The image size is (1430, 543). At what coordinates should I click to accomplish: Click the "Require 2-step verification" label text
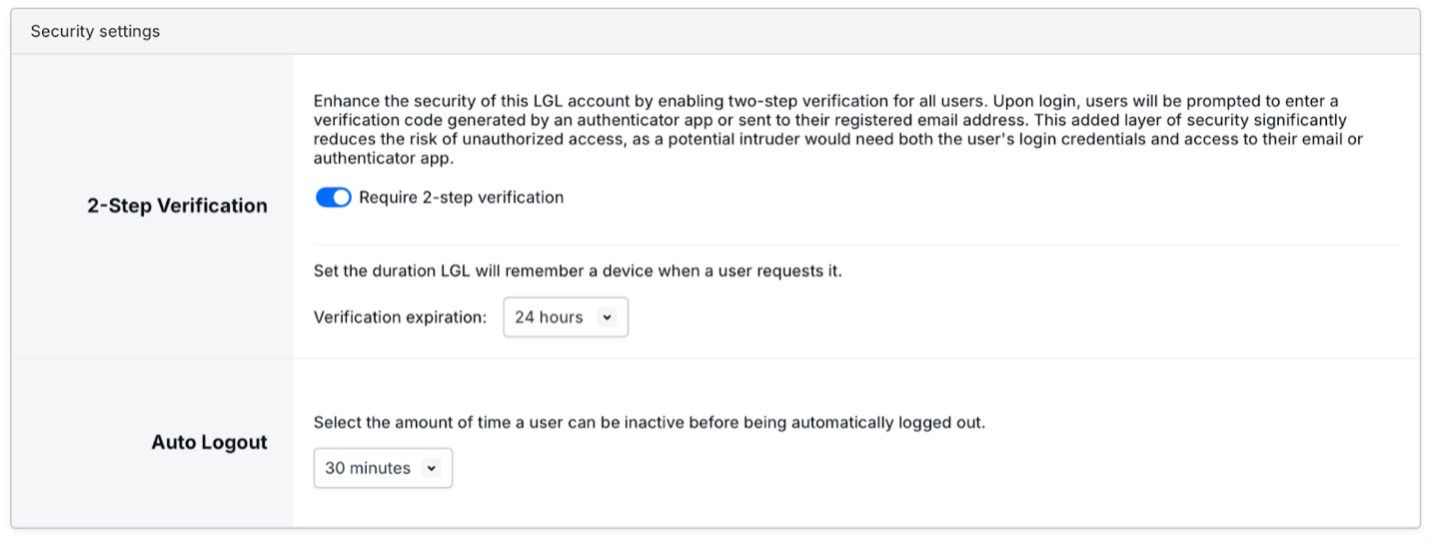pos(461,198)
